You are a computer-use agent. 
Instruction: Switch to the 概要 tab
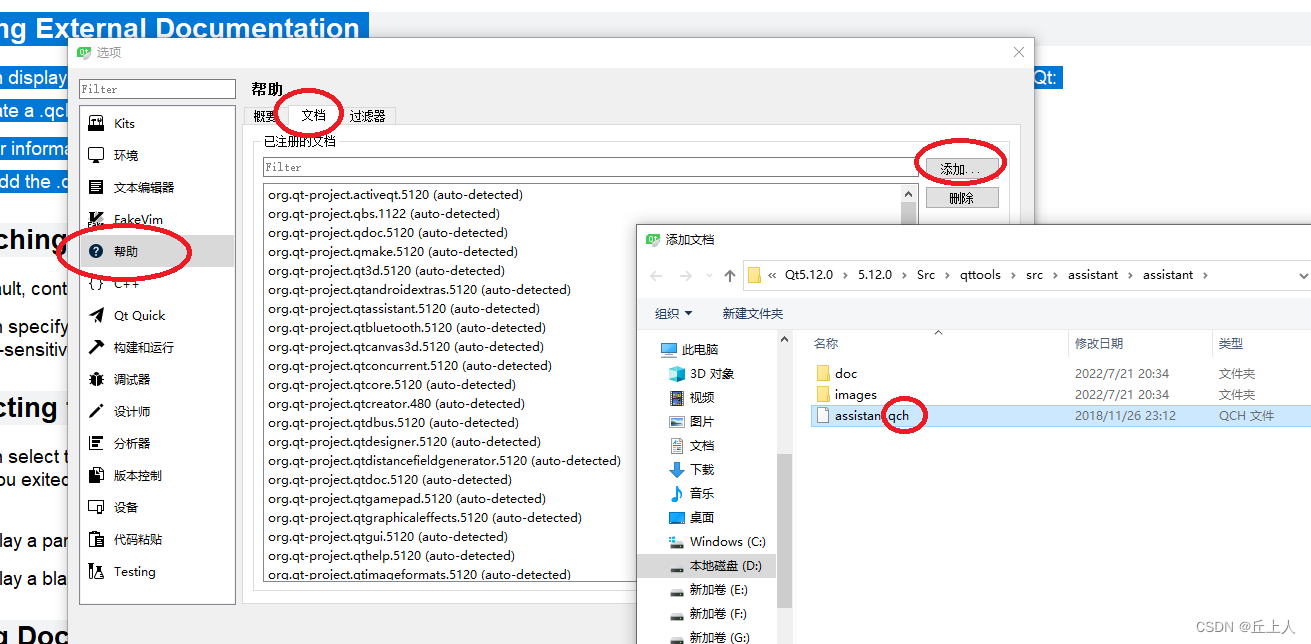(x=263, y=116)
